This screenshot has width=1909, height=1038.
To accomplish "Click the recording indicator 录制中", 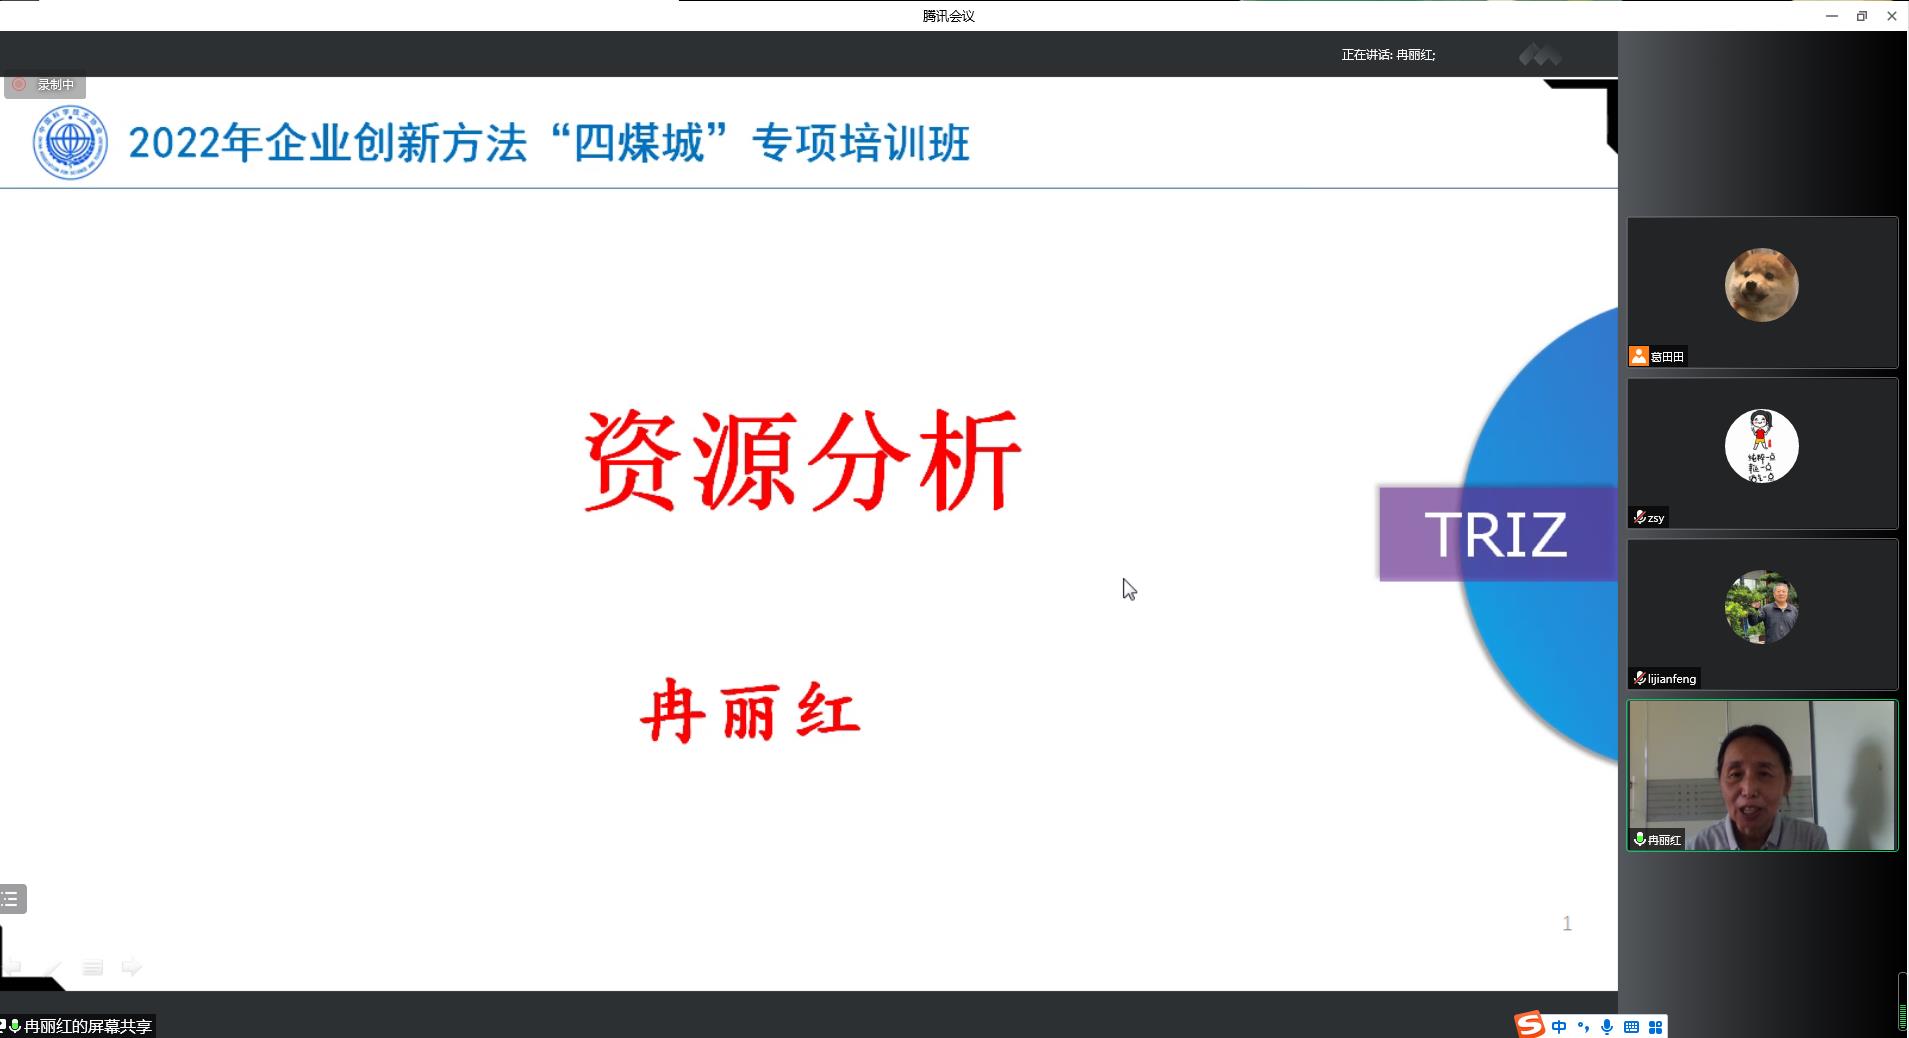I will tap(45, 85).
